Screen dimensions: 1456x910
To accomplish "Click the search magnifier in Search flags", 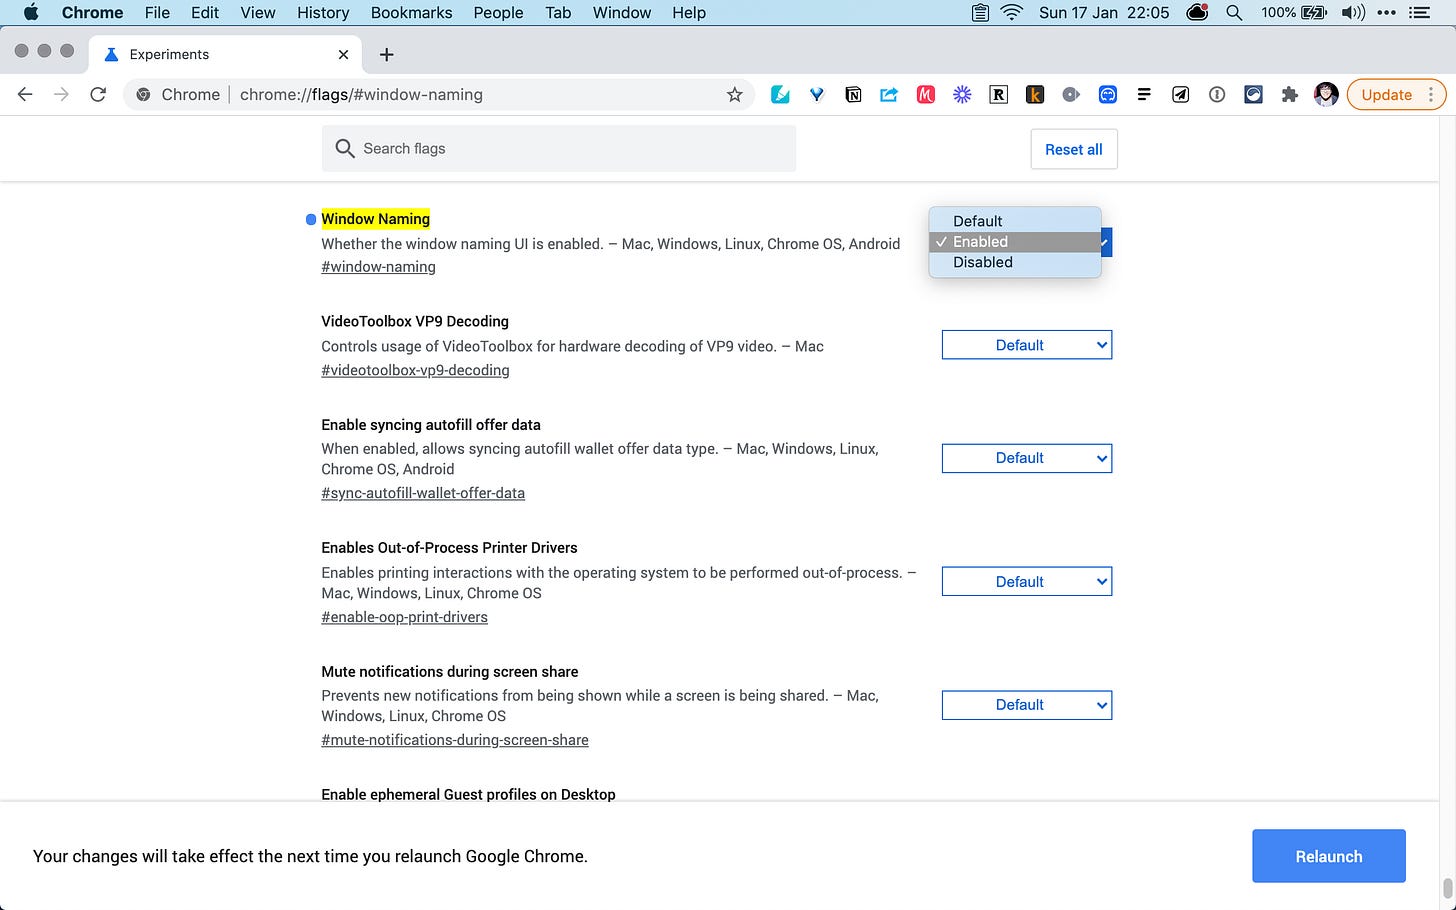I will (345, 148).
